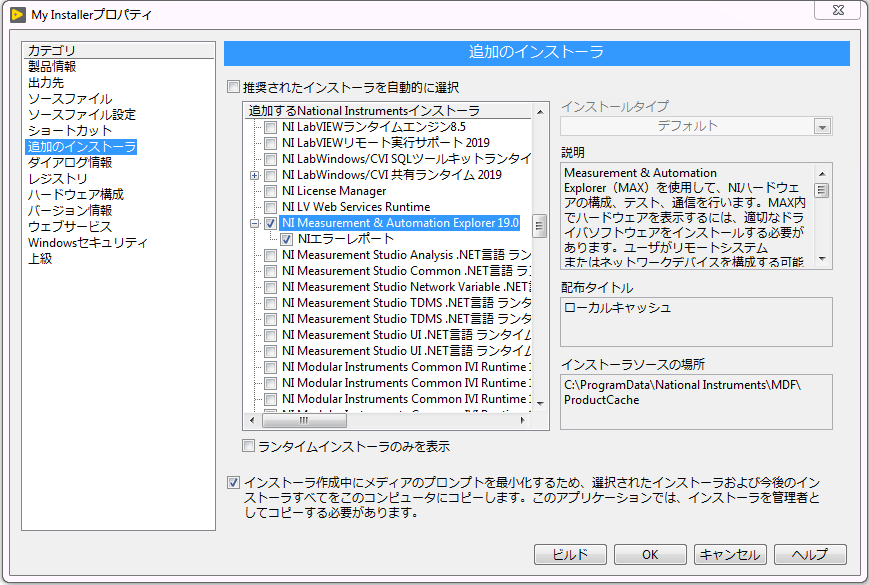Toggle ランタイムインストーラのみを表示 checkbox
Viewport: 869px width, 585px height.
pyautogui.click(x=248, y=446)
